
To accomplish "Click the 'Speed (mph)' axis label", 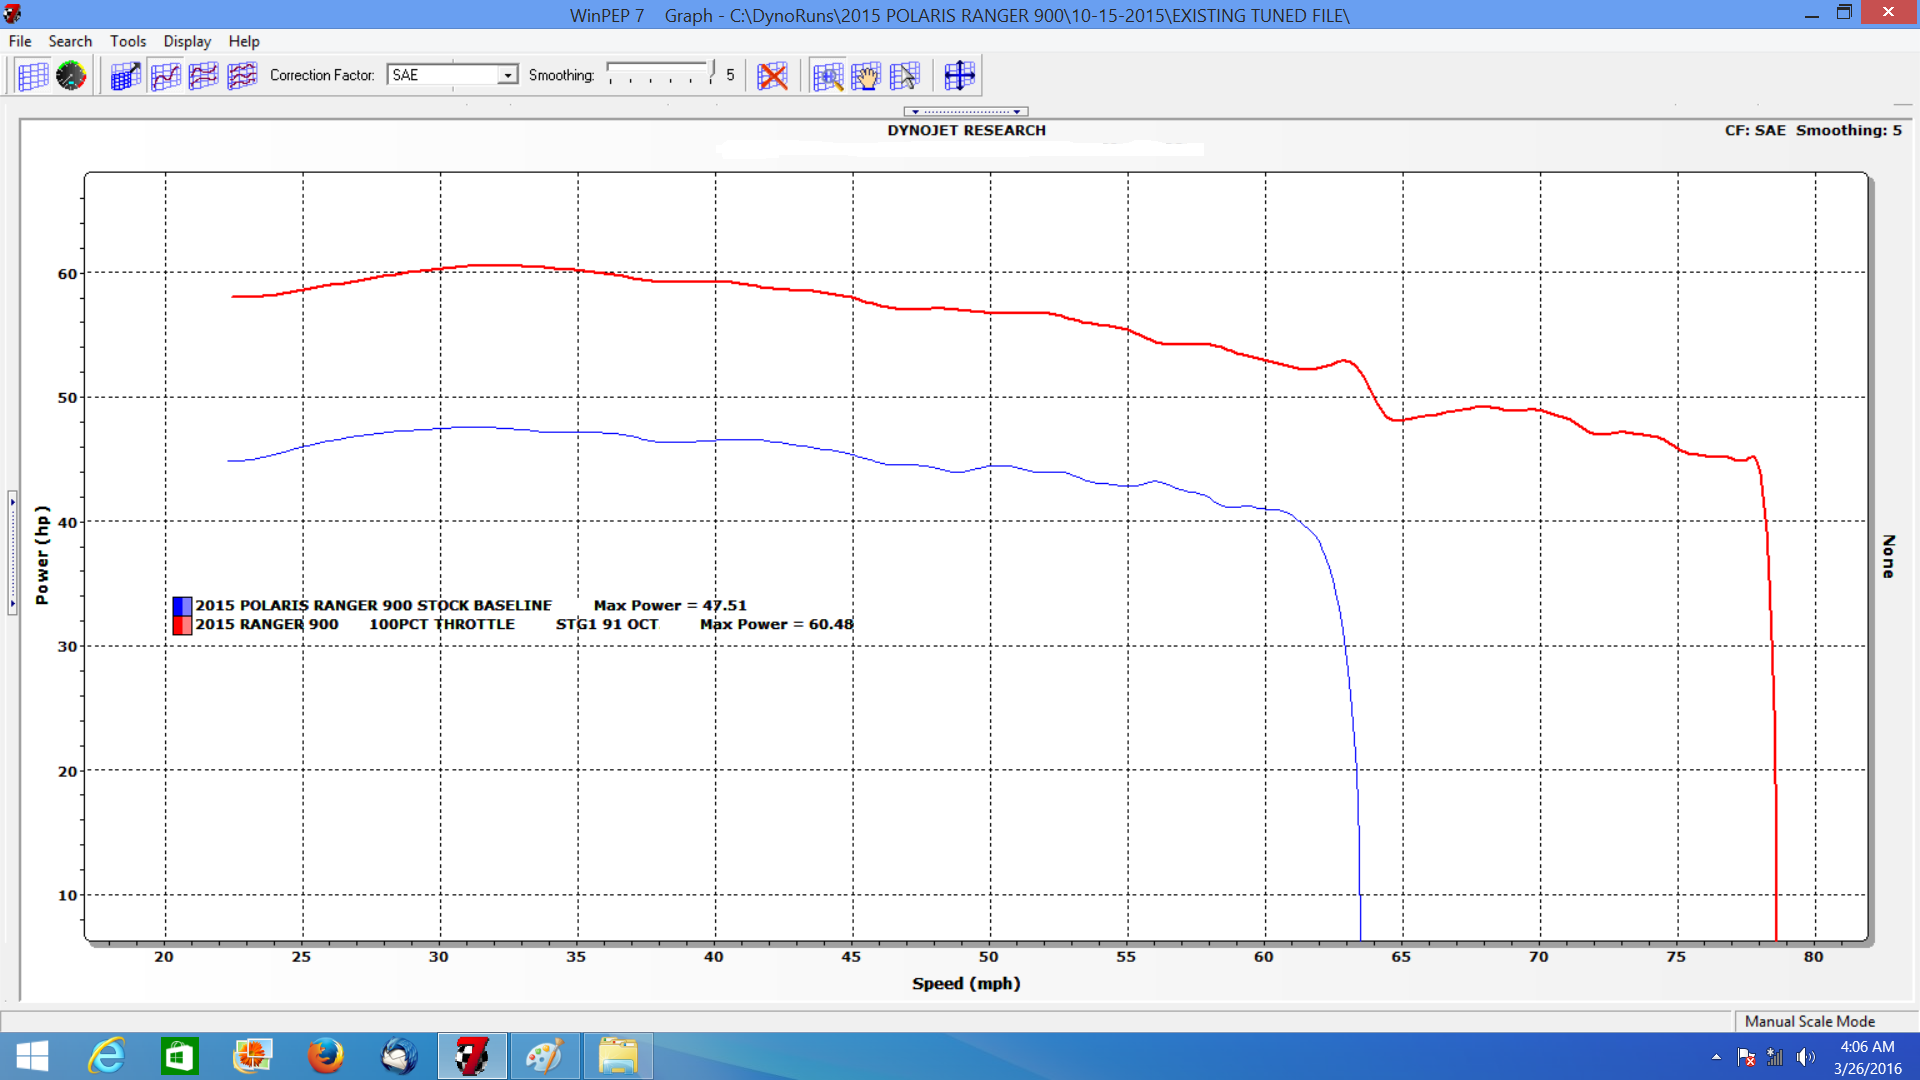I will [x=966, y=984].
